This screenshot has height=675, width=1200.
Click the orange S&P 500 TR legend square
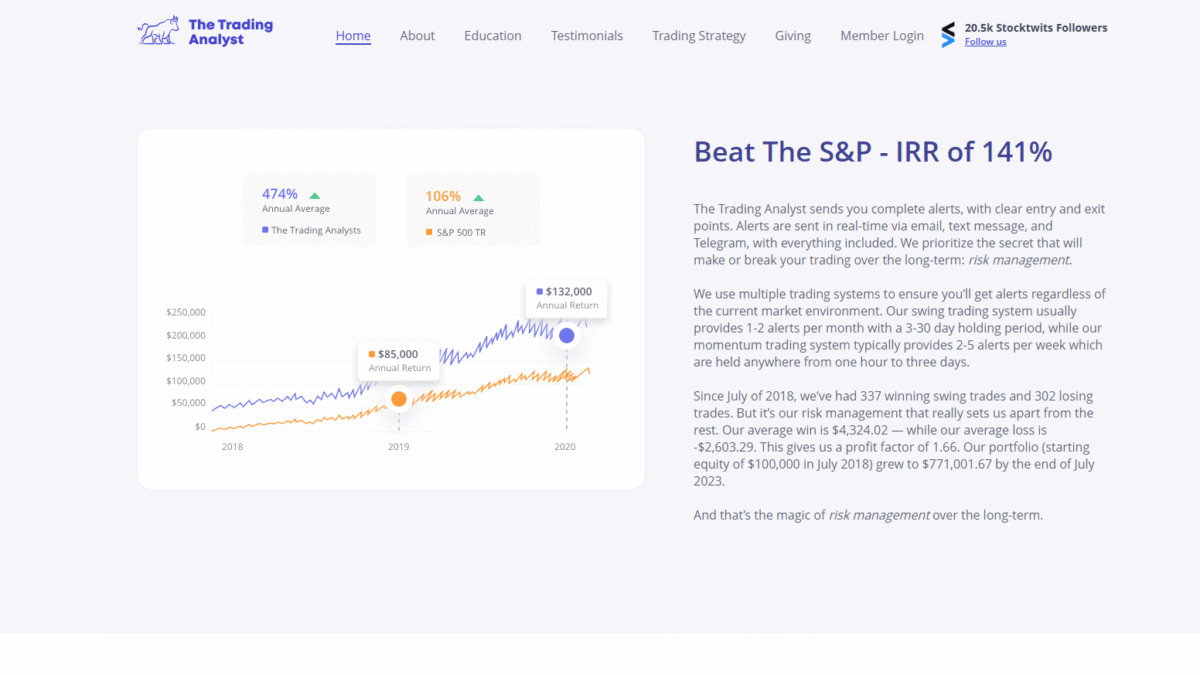429,232
